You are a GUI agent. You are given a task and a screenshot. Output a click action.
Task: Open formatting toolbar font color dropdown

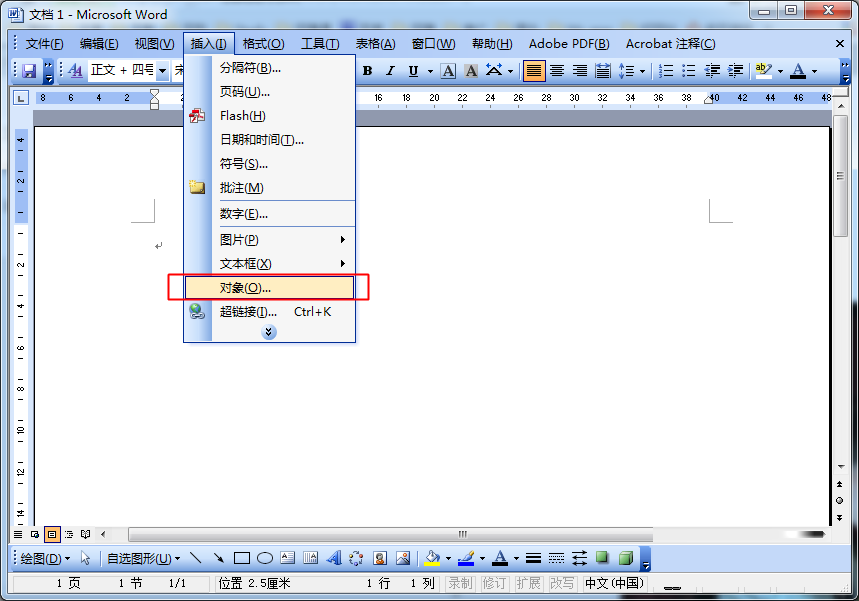tap(814, 71)
